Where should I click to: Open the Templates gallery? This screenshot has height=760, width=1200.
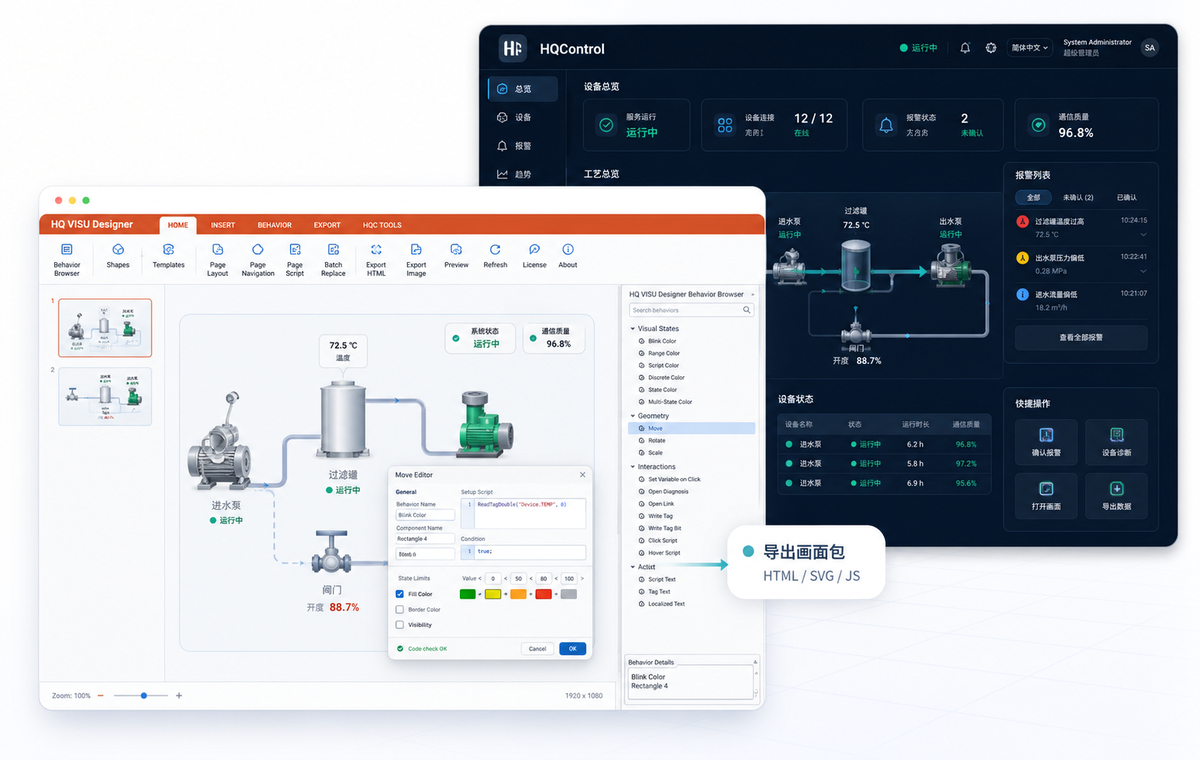tap(168, 249)
